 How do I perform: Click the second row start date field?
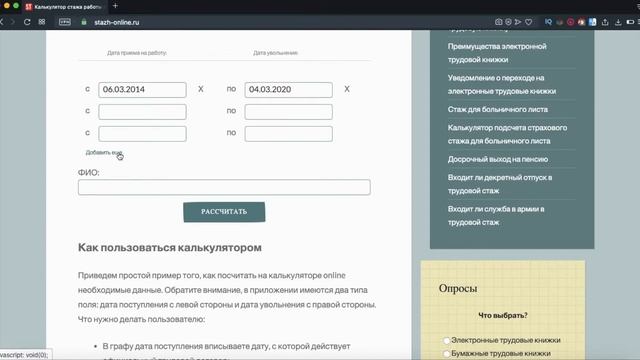click(142, 112)
